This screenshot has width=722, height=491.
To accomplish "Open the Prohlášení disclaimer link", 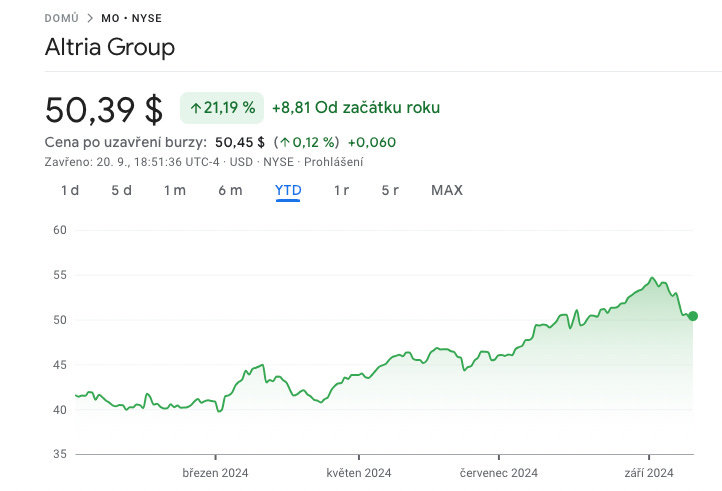I will 333,162.
